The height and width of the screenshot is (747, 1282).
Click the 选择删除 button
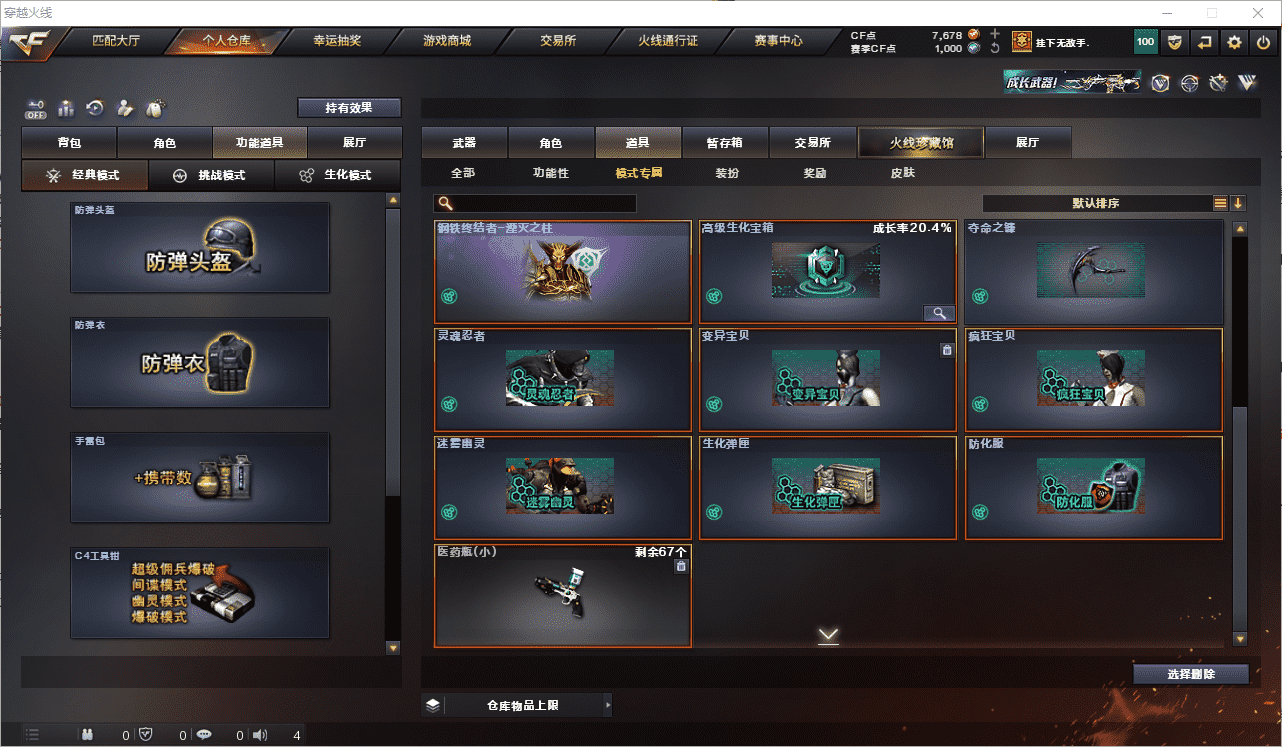1191,674
